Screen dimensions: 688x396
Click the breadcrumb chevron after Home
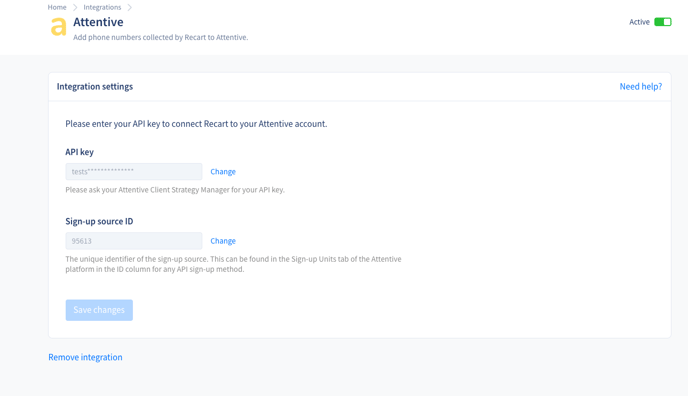[x=75, y=7]
